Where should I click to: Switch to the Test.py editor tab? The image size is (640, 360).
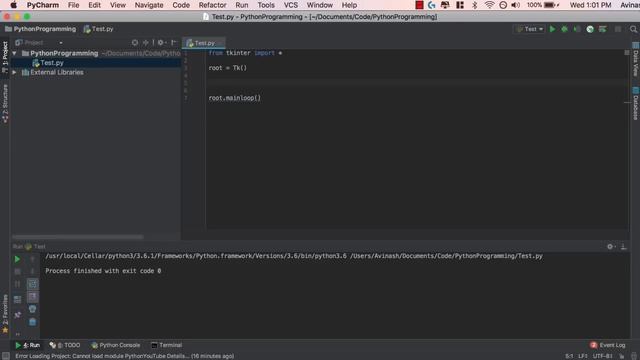pos(204,43)
